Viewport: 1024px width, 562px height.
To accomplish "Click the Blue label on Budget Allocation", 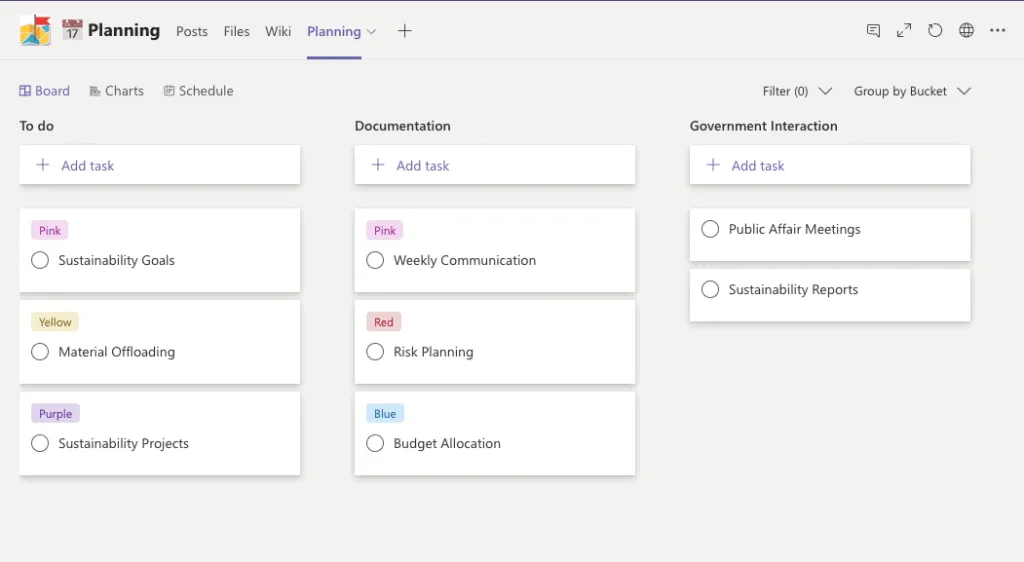I will tap(385, 413).
